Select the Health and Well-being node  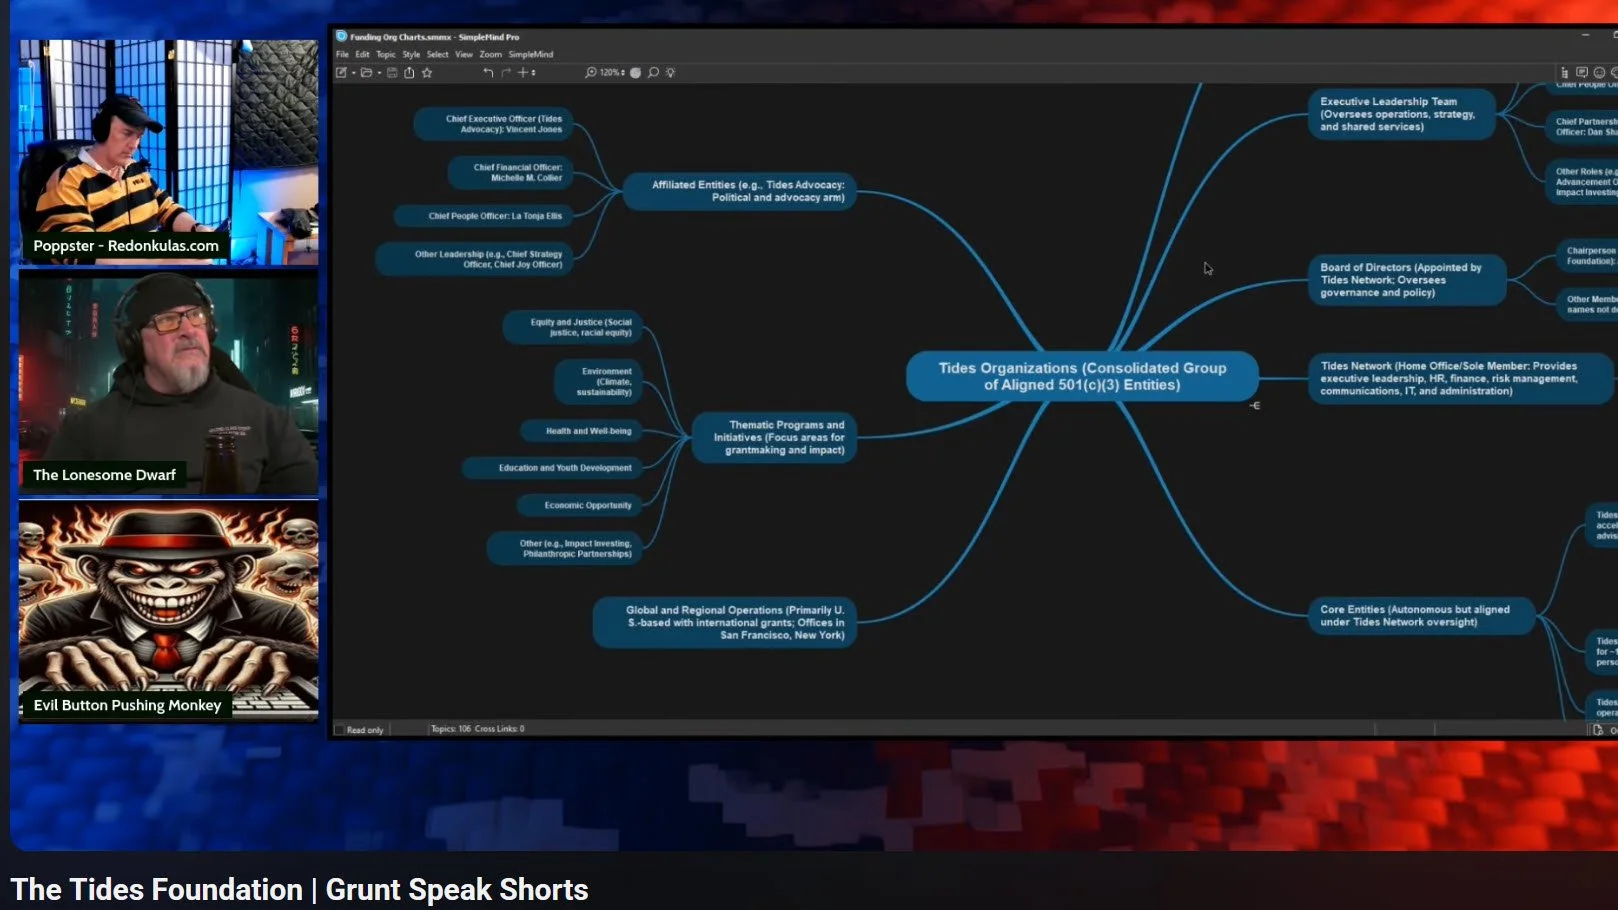580,431
